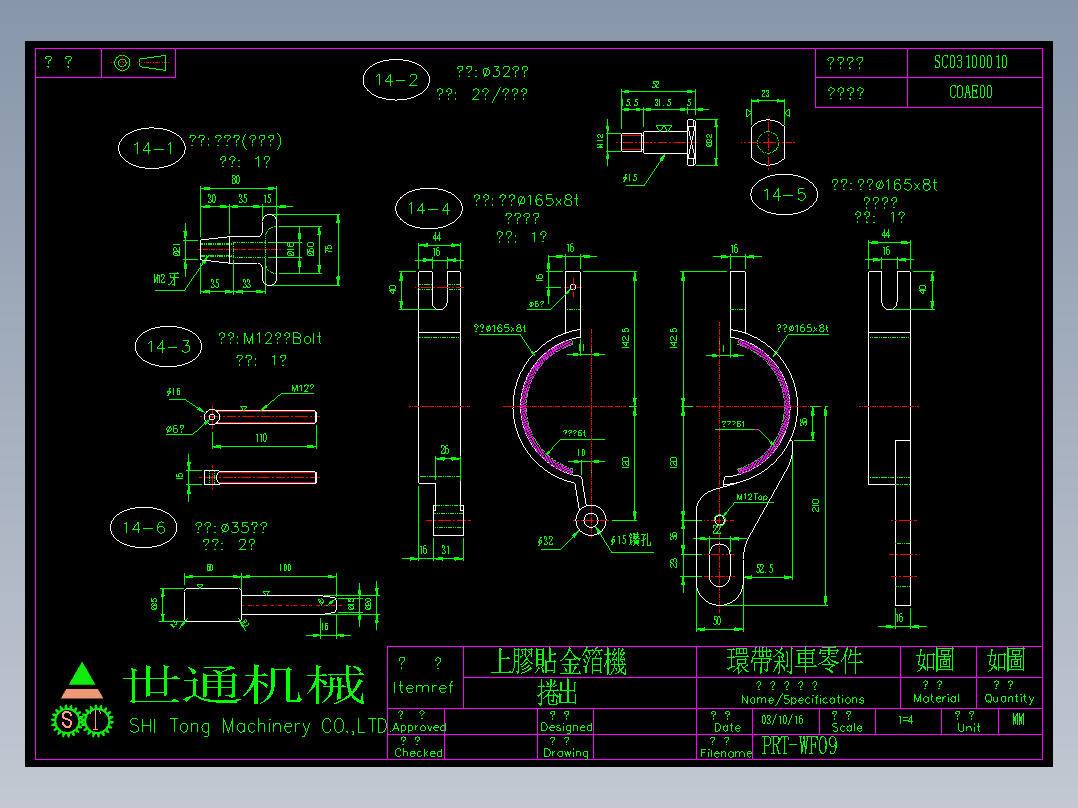Click the filename value PRT-WF09
The width and height of the screenshot is (1078, 808).
tap(800, 746)
